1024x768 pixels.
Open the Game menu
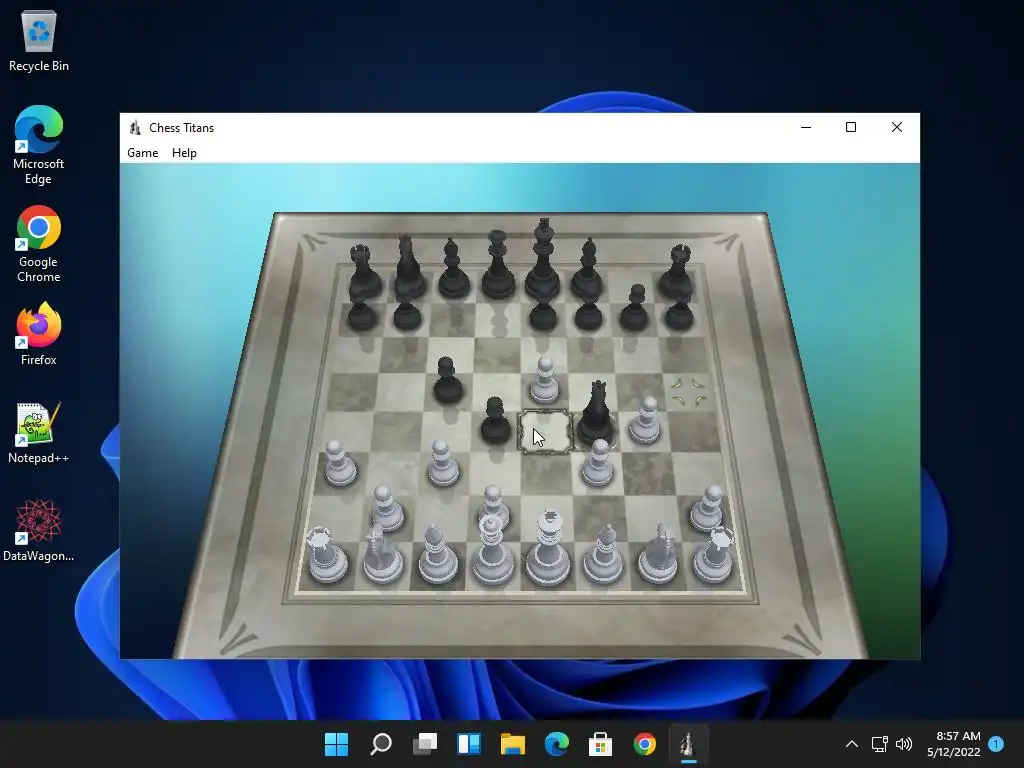coord(142,153)
